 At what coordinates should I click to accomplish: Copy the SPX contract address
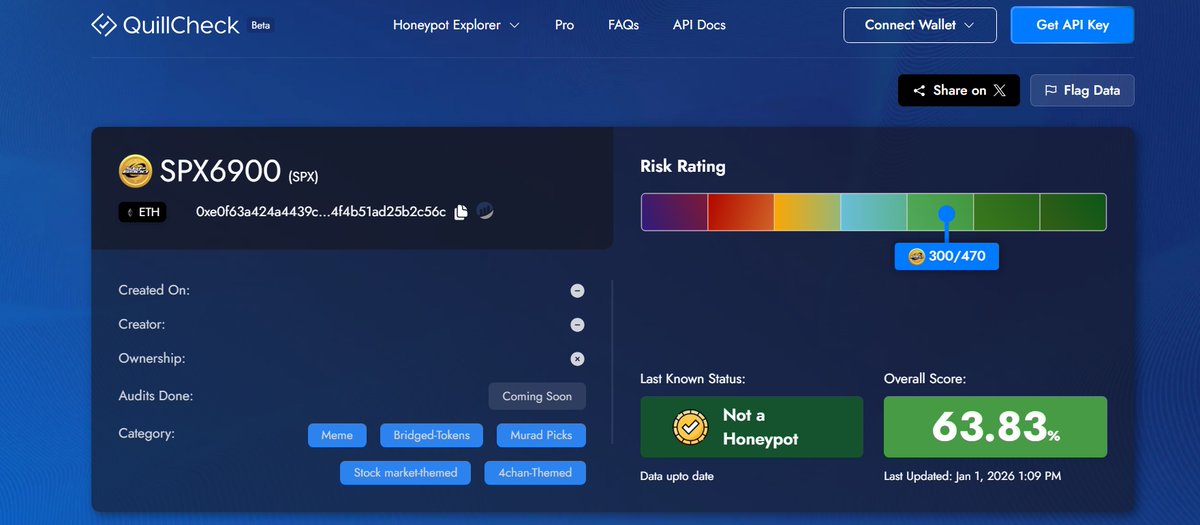click(x=461, y=212)
